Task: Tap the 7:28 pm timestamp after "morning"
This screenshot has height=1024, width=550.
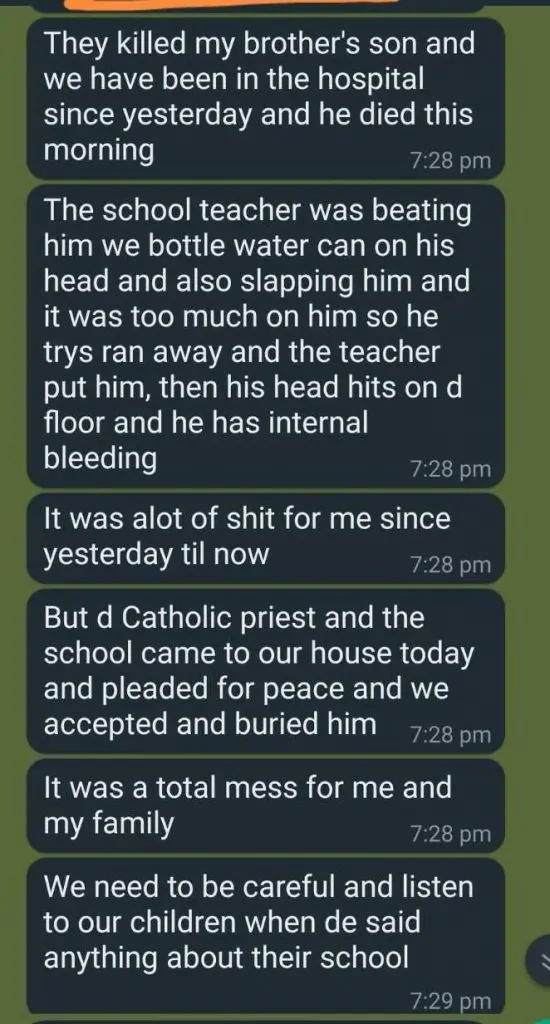Action: (x=450, y=161)
